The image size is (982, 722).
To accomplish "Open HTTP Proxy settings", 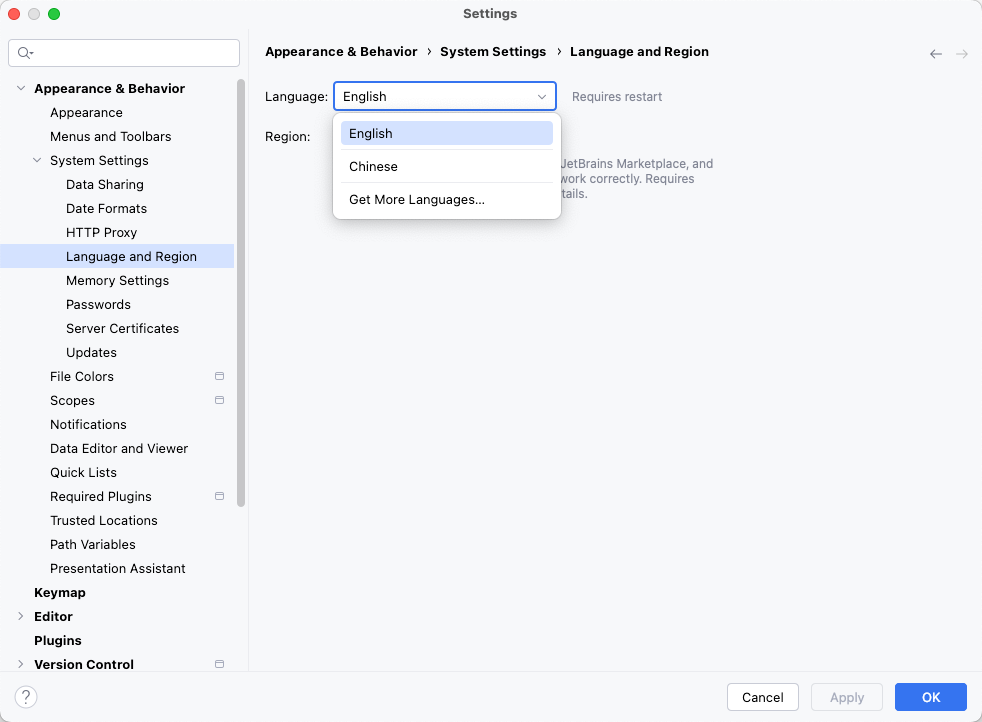I will 101,232.
